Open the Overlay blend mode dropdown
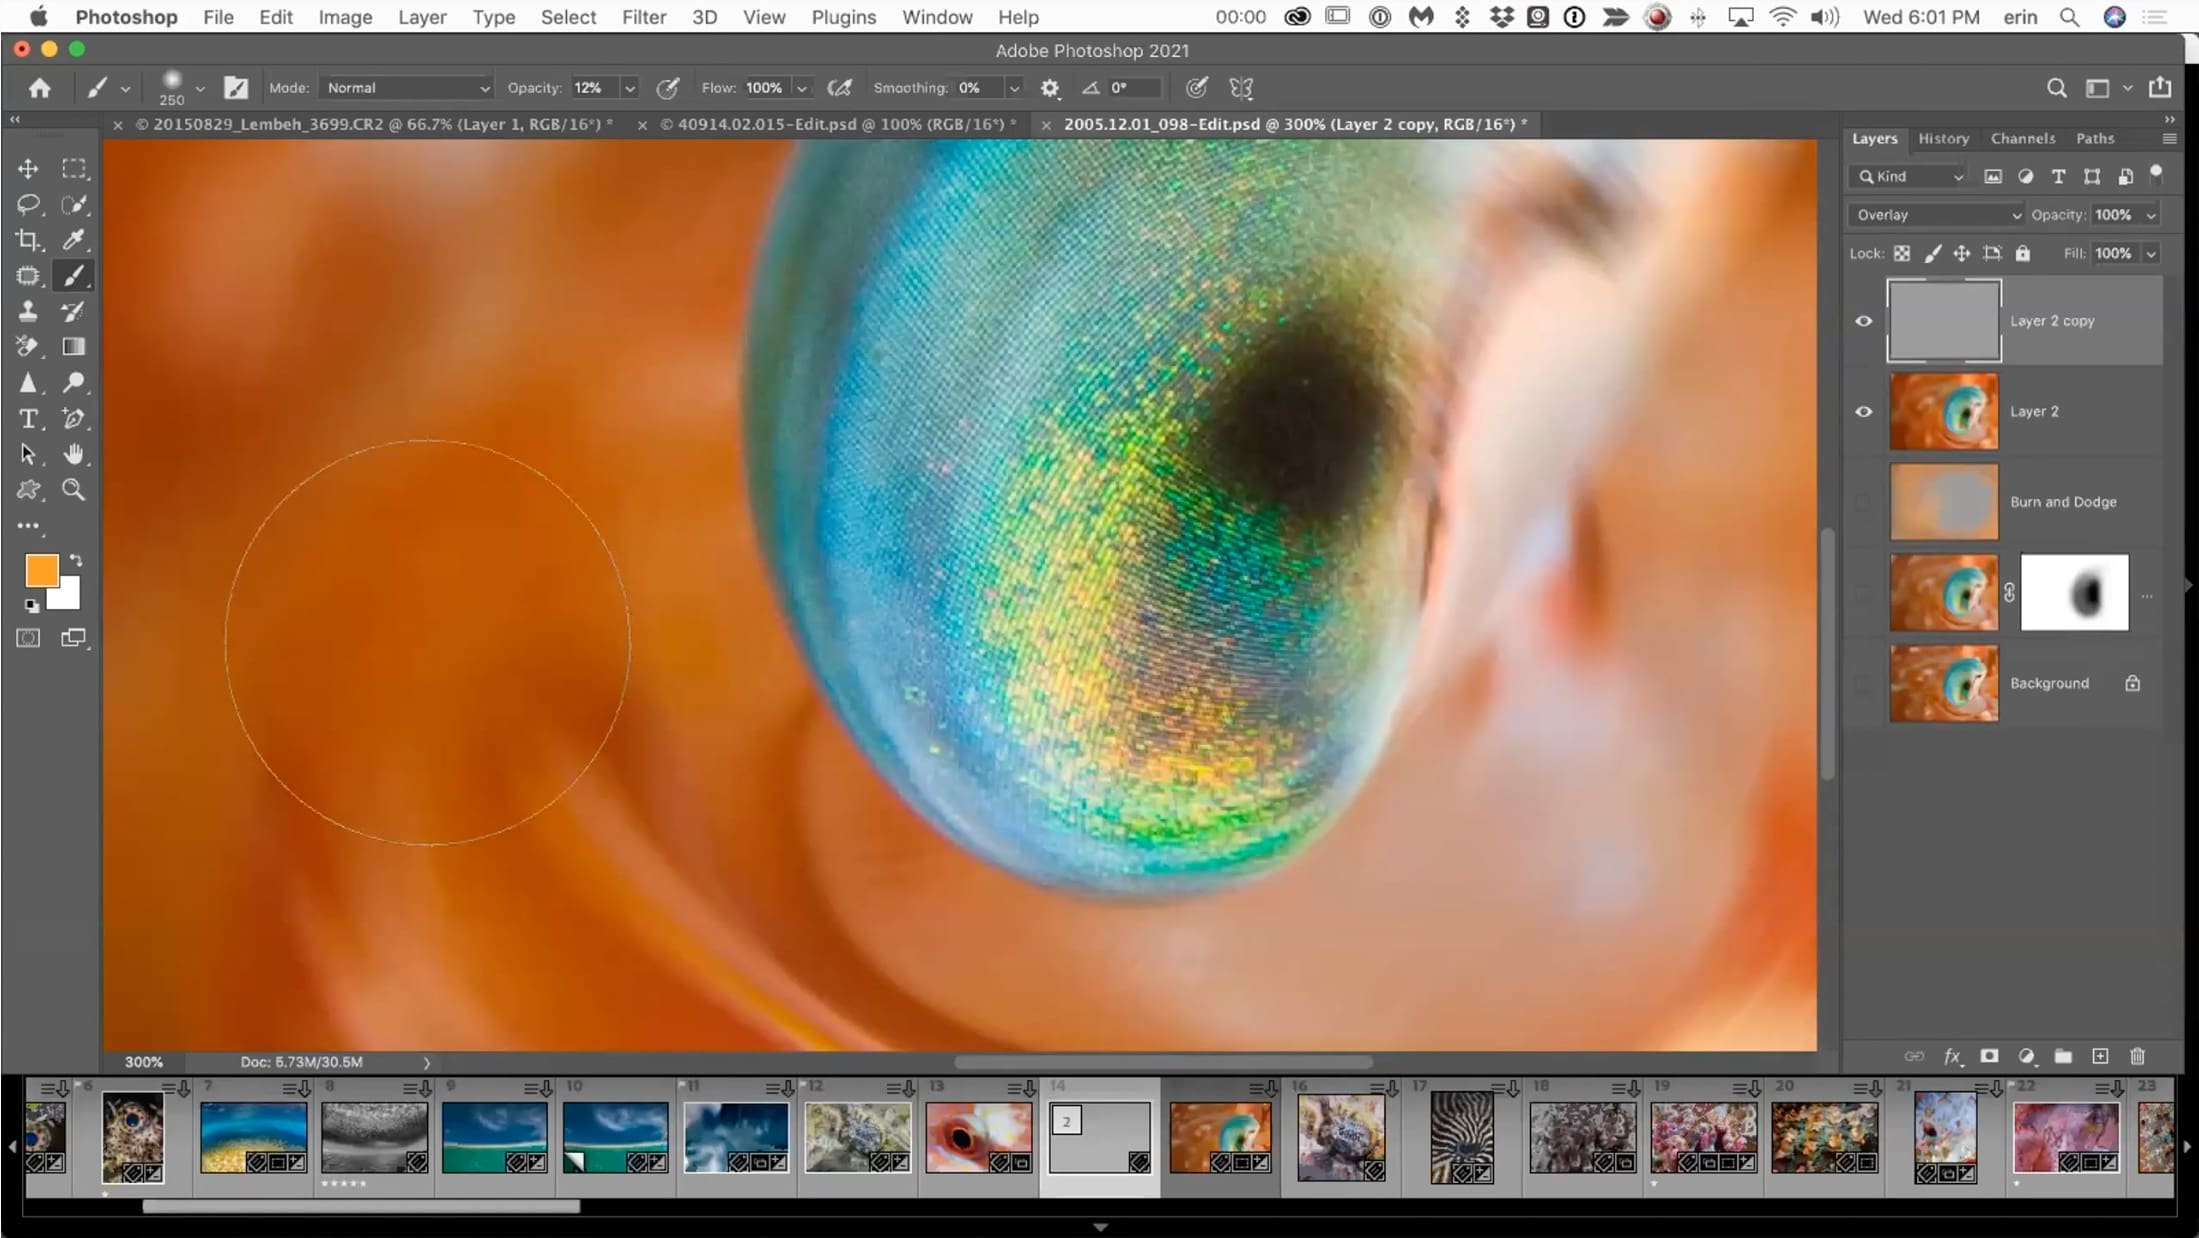The image size is (2199, 1238). [1936, 215]
